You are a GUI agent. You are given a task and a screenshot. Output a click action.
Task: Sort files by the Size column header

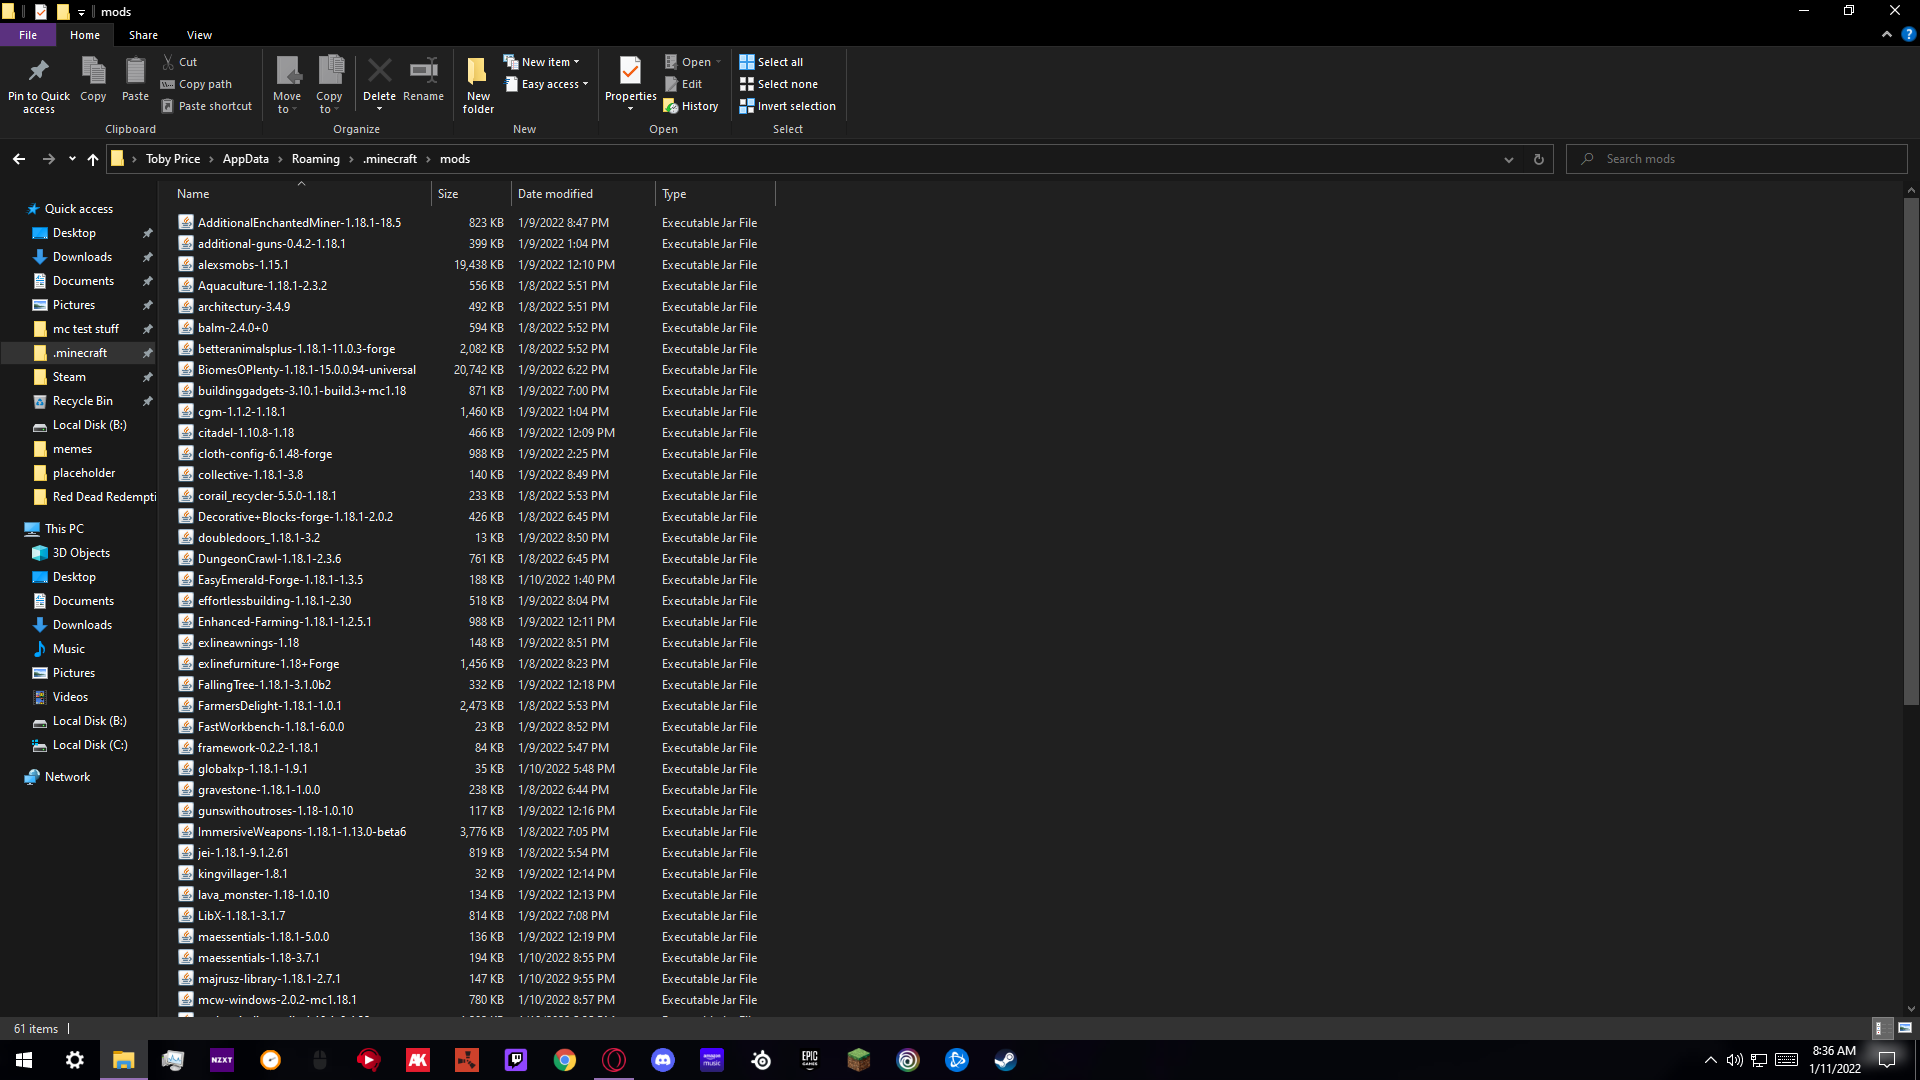471,194
